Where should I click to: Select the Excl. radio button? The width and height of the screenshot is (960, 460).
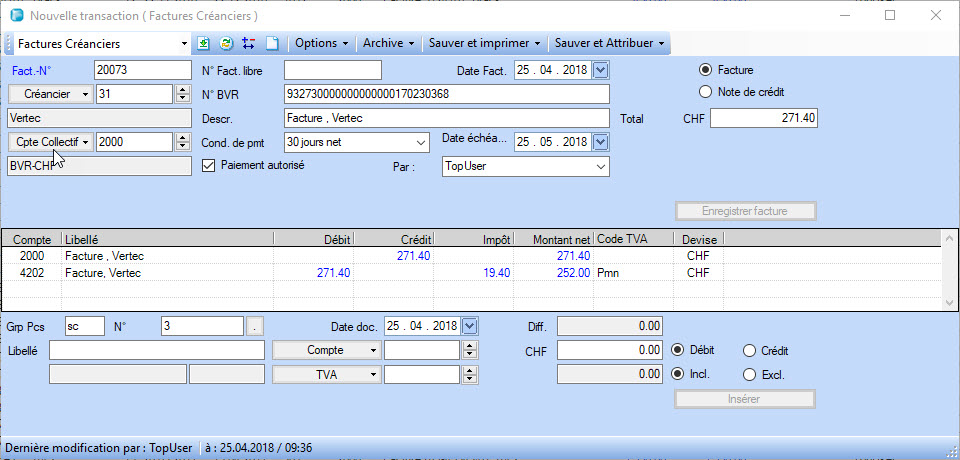pyautogui.click(x=749, y=375)
